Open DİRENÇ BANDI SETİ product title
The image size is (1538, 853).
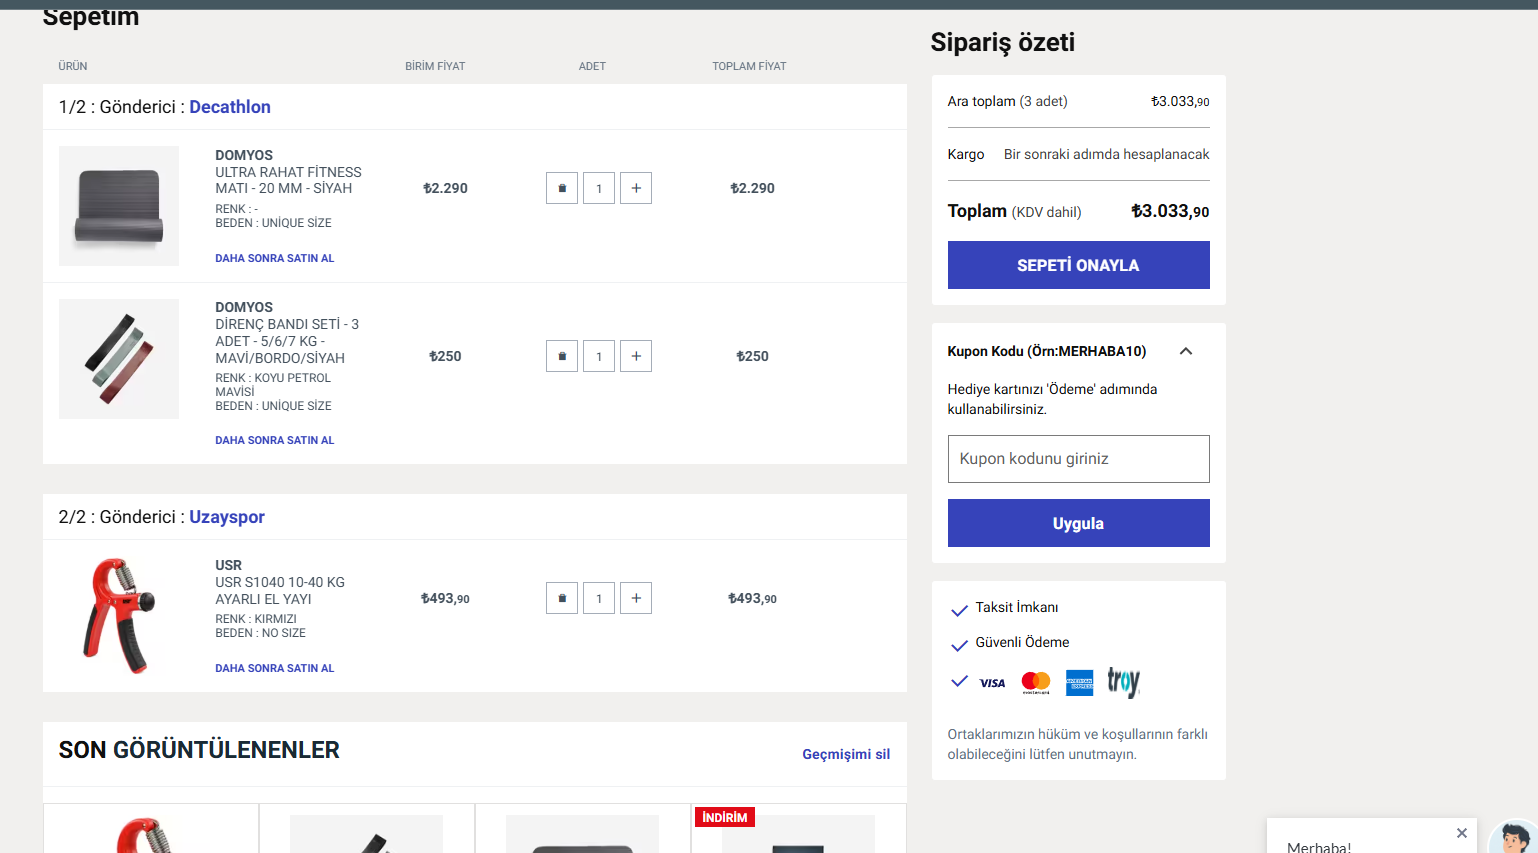(x=287, y=341)
